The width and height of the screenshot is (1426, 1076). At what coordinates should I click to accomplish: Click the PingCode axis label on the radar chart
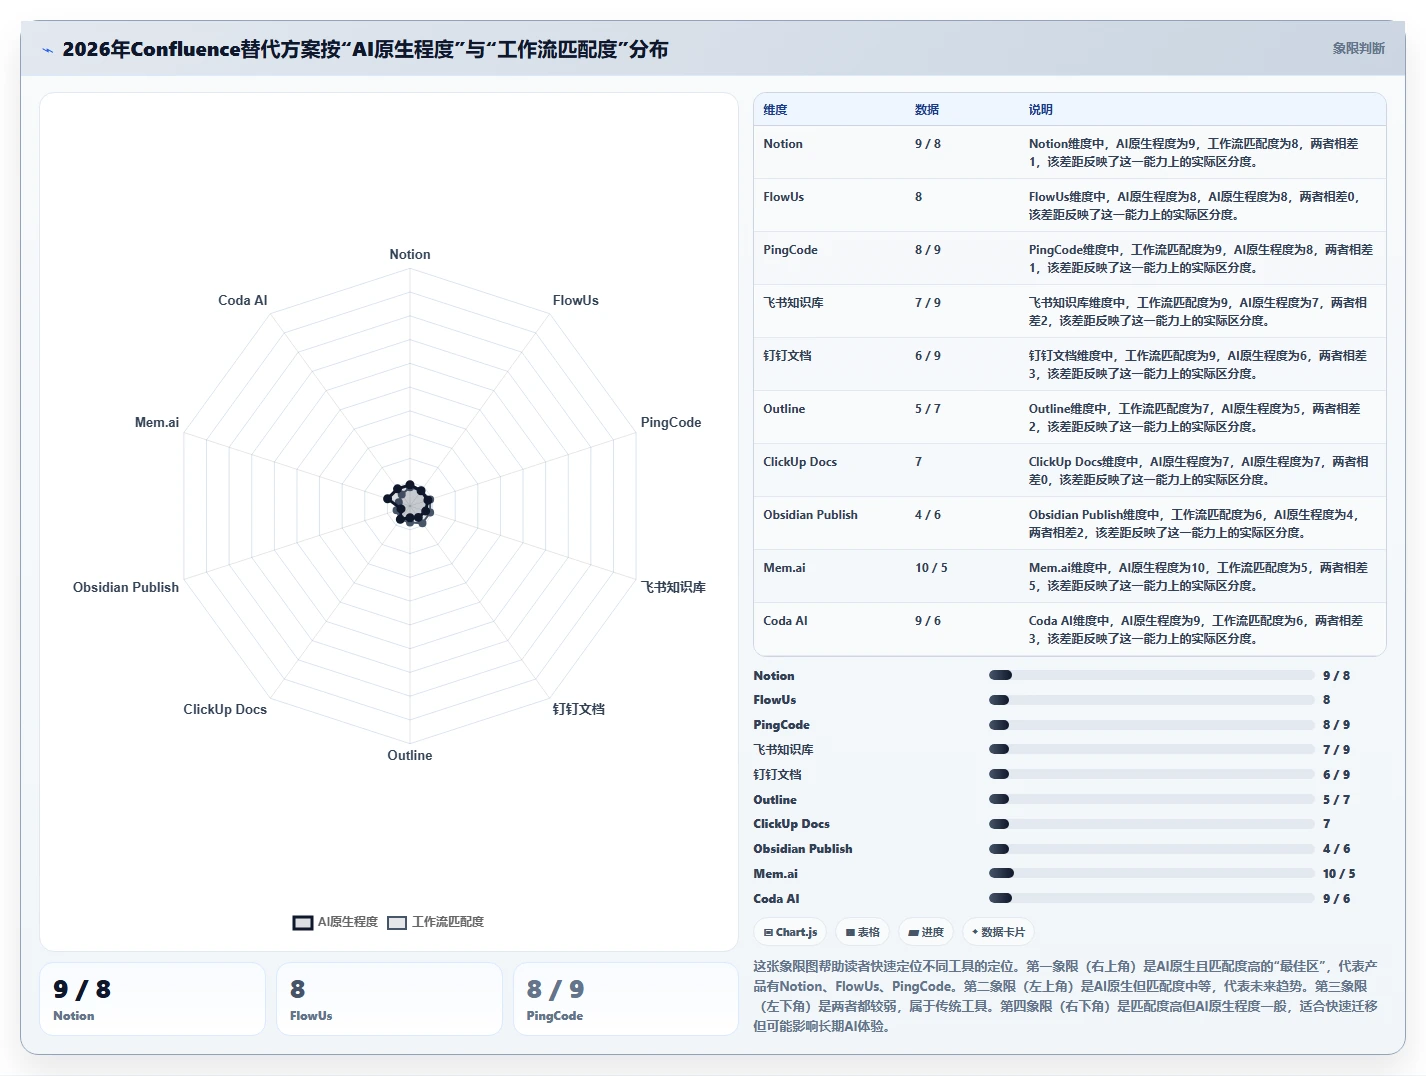click(671, 423)
